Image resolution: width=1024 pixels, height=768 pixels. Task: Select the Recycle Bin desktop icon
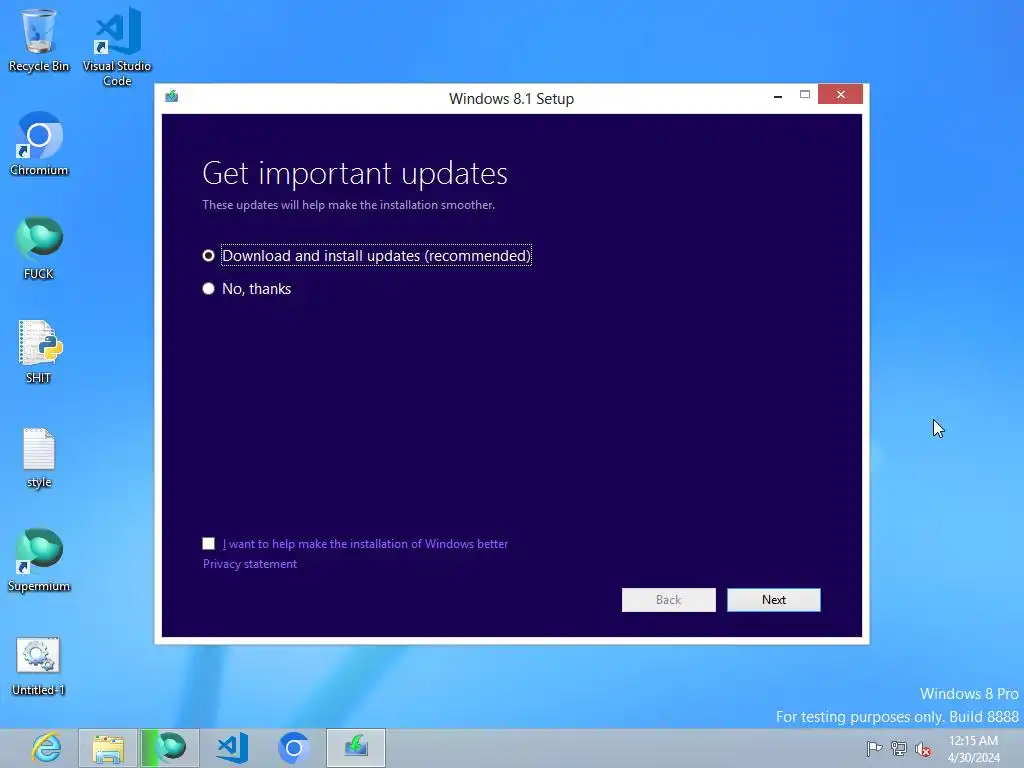(39, 40)
